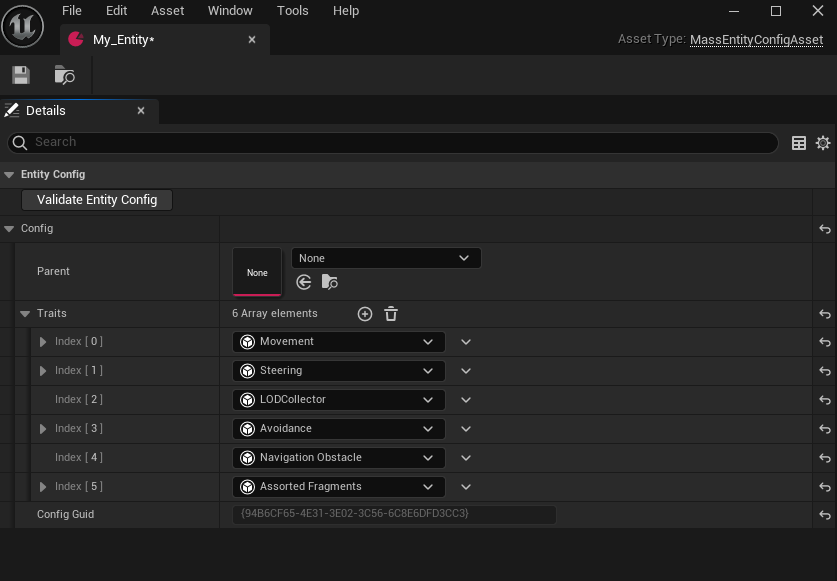The height and width of the screenshot is (581, 837).
Task: Open the Movement trait class dropdown
Action: 338,342
